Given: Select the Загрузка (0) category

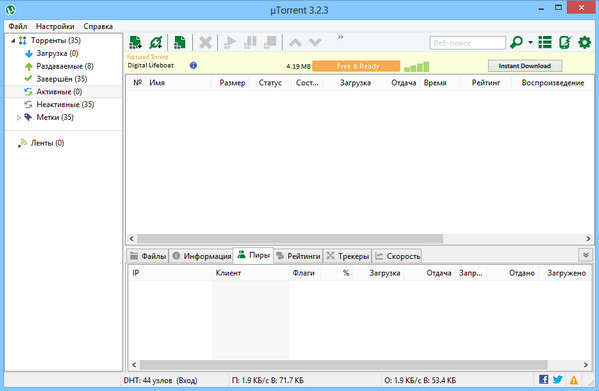Looking at the screenshot, I should [x=57, y=53].
